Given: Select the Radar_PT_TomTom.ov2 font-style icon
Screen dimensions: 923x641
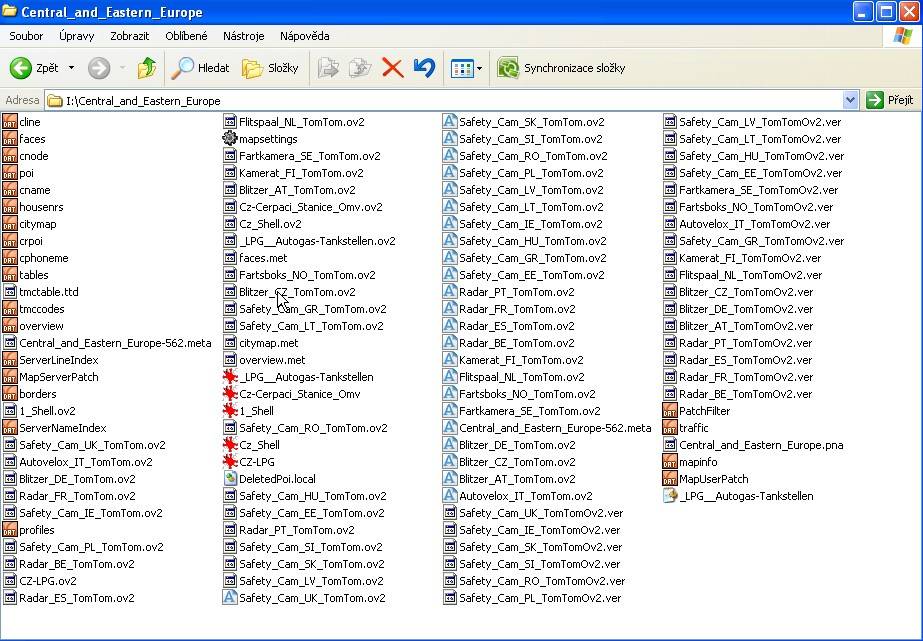Looking at the screenshot, I should pyautogui.click(x=450, y=292).
